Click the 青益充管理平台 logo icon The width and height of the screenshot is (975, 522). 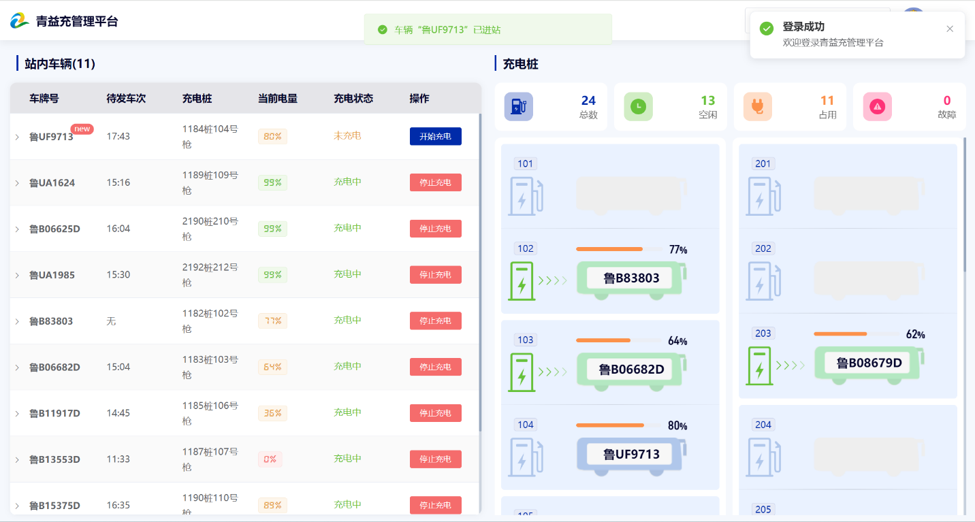tap(19, 21)
